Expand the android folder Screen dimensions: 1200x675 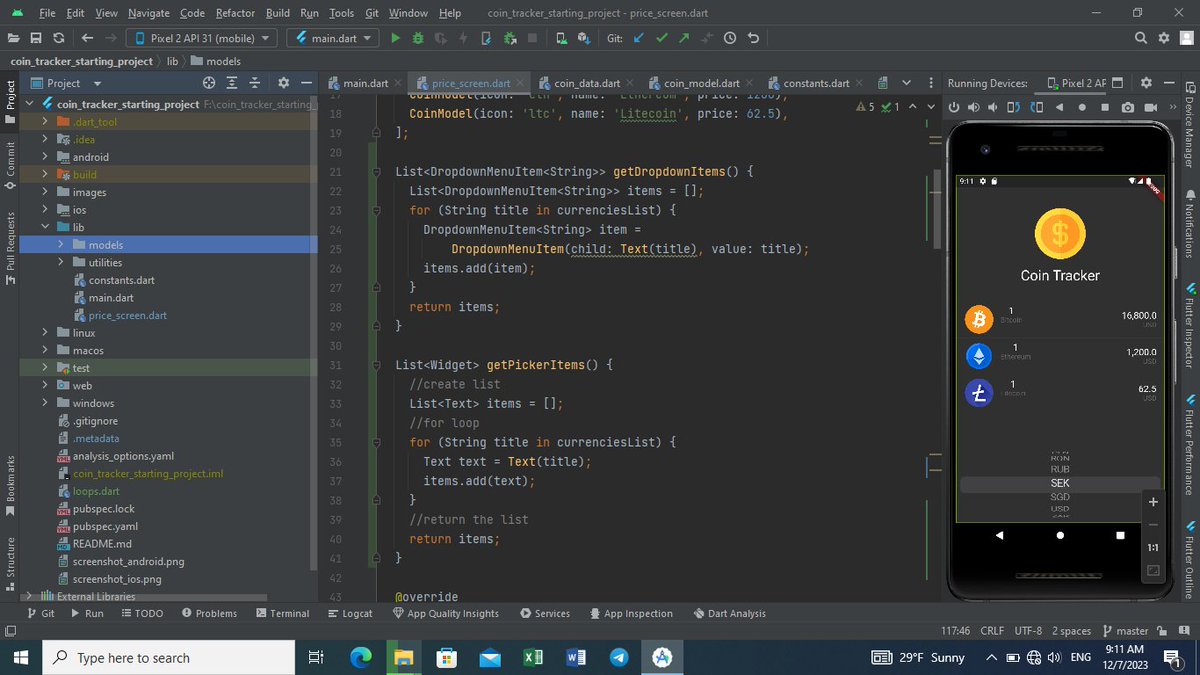[x=46, y=157]
